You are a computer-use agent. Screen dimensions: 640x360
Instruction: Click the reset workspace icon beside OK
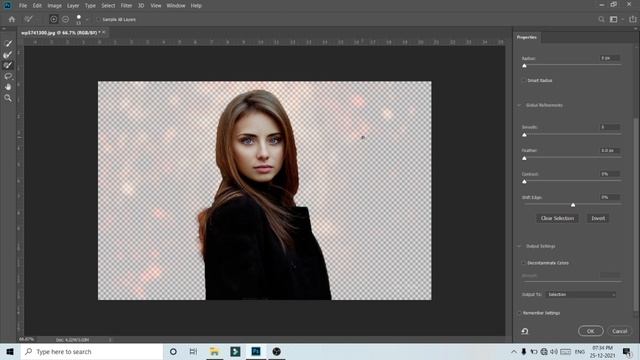(x=525, y=331)
